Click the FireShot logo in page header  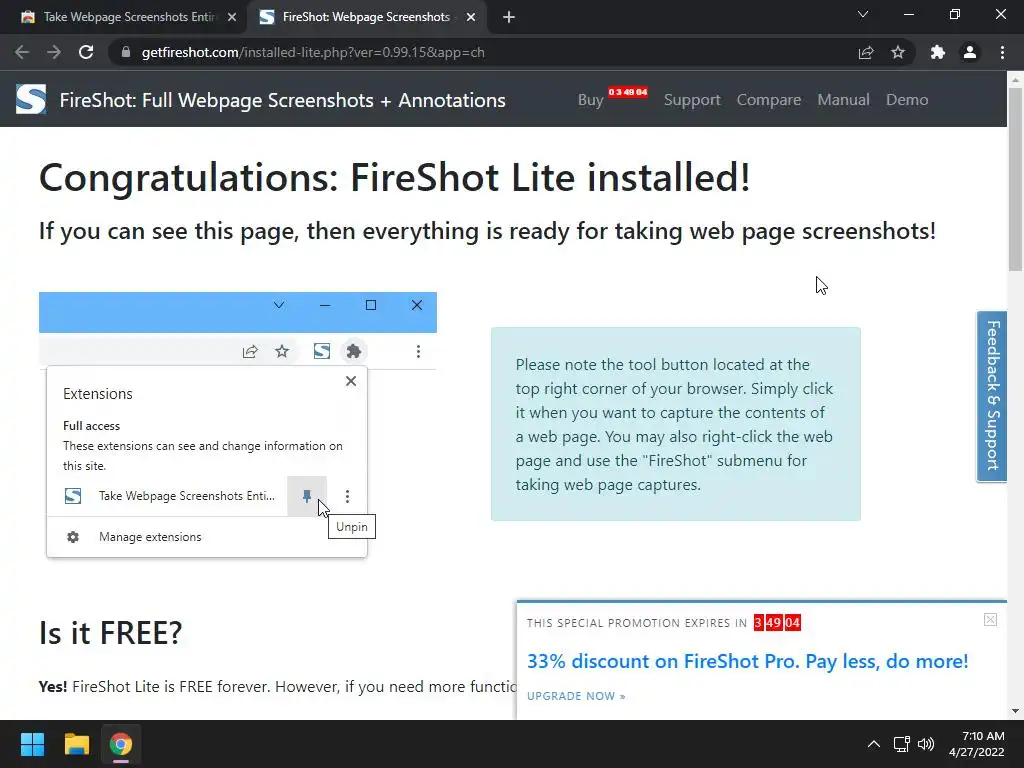click(x=31, y=99)
